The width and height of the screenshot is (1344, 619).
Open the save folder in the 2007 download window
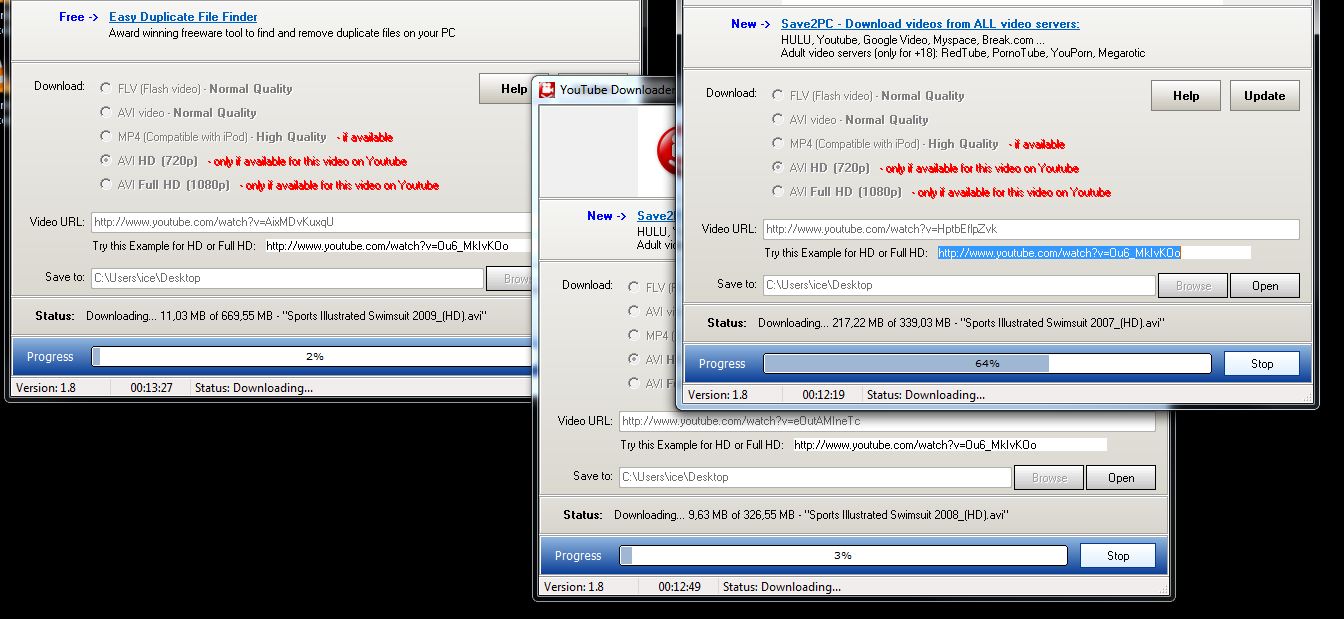(x=1265, y=285)
